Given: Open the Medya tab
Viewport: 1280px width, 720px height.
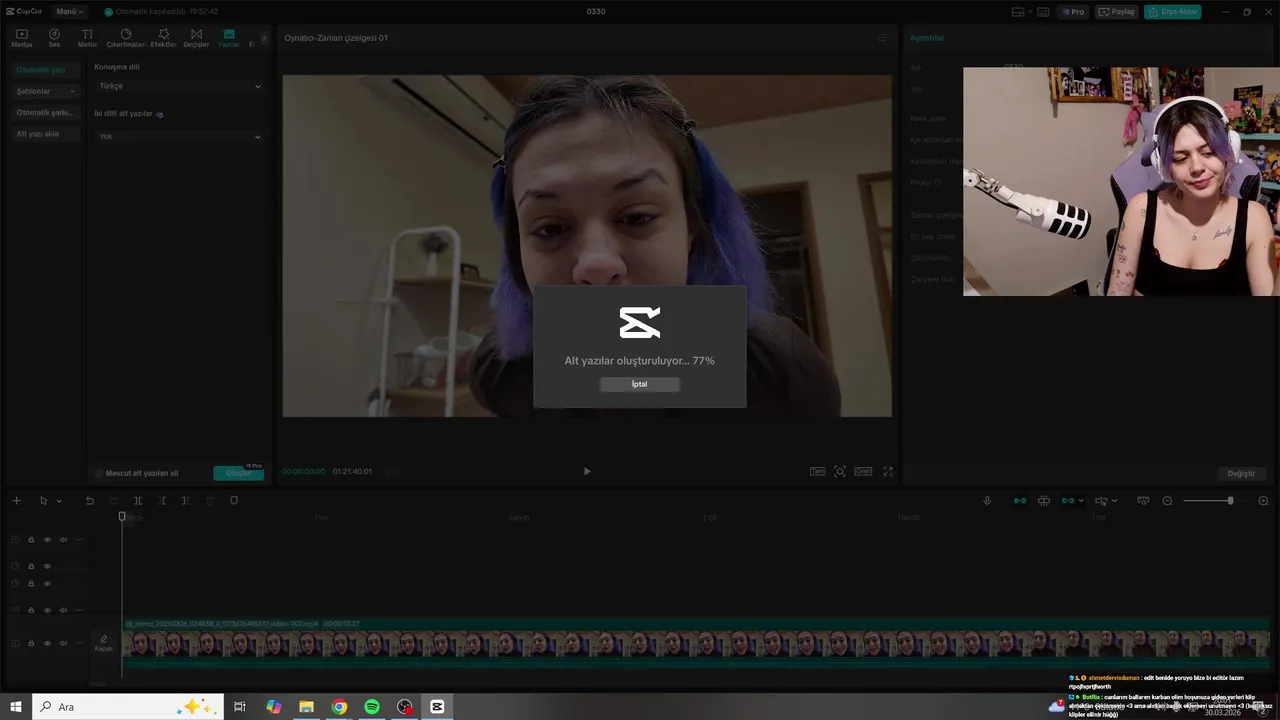Looking at the screenshot, I should click(x=21, y=38).
